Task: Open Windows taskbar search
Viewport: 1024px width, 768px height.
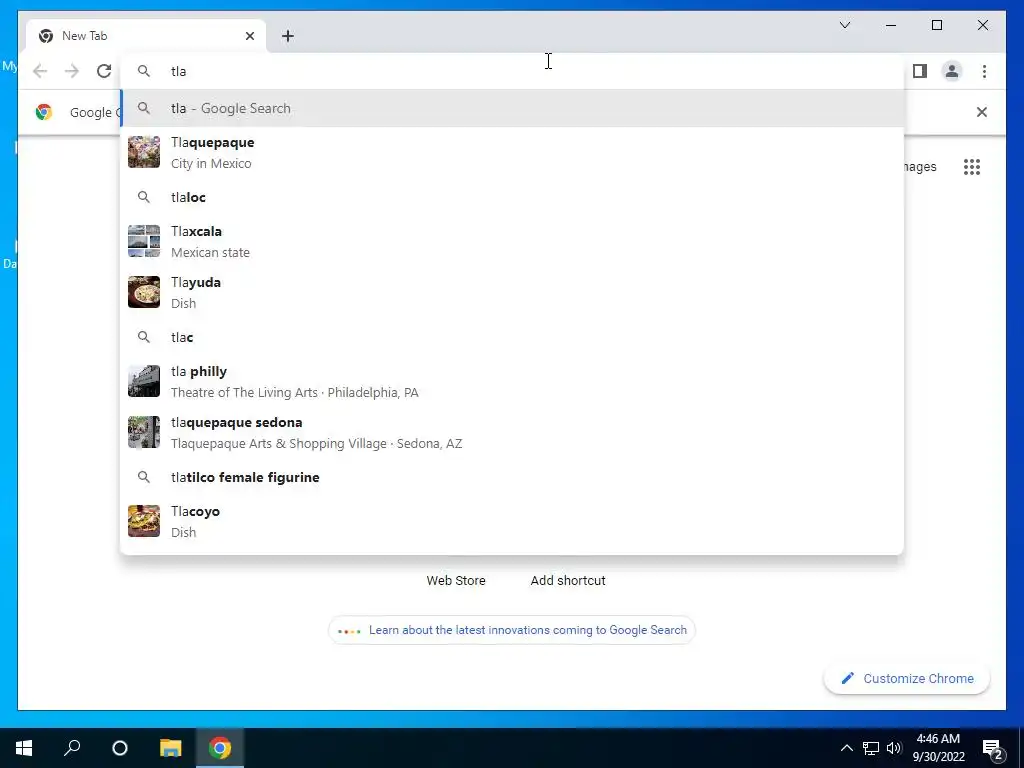Action: 72,748
